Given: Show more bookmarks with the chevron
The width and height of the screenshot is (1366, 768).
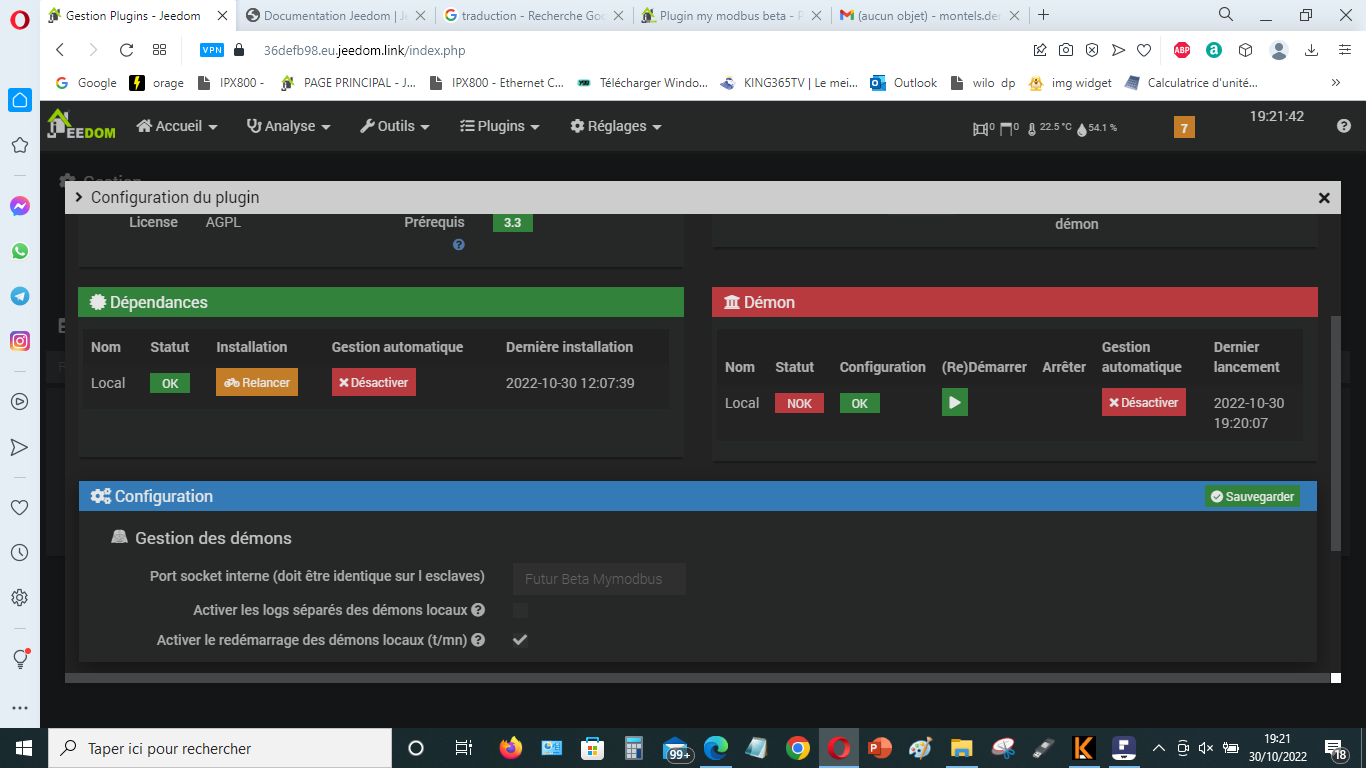Looking at the screenshot, I should [x=1336, y=83].
